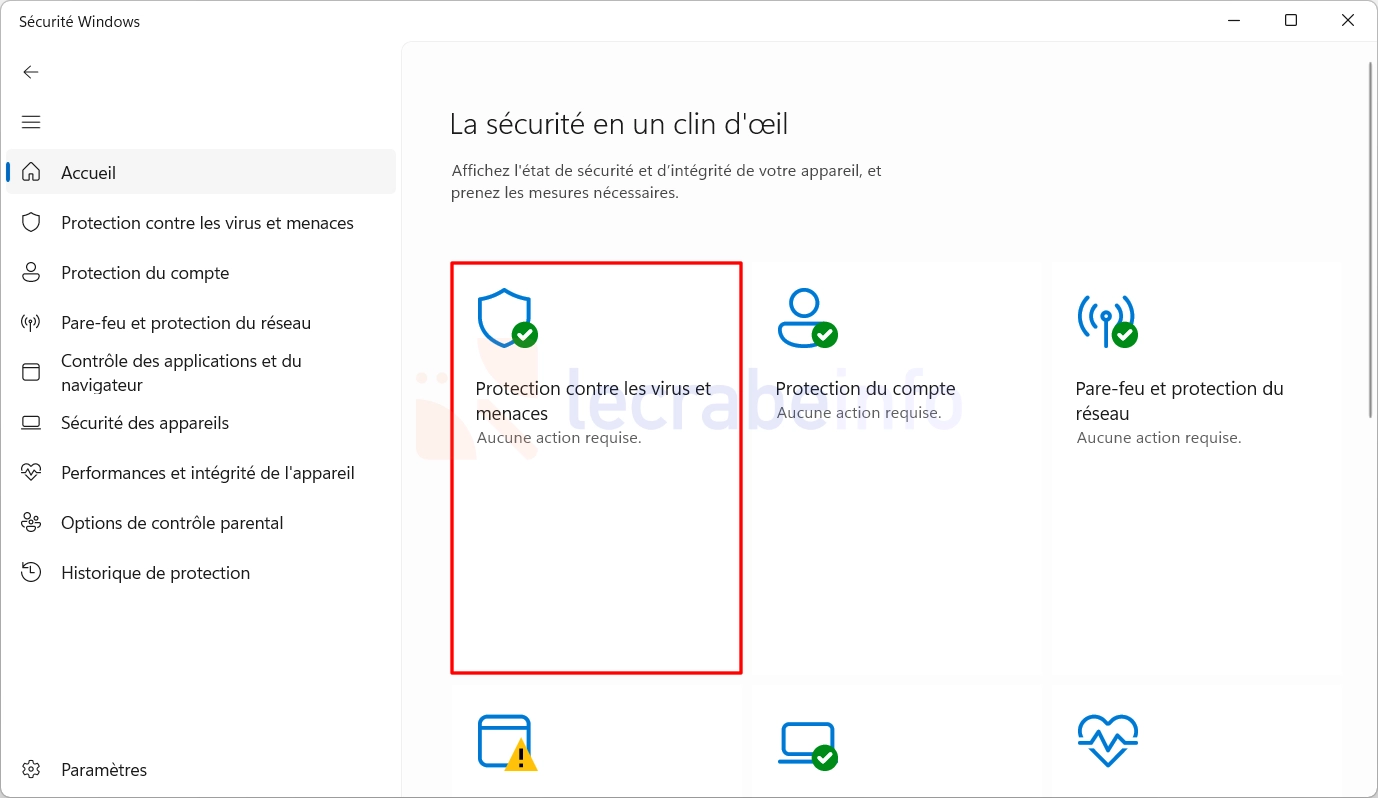Select Accueil in the sidebar

tap(201, 172)
